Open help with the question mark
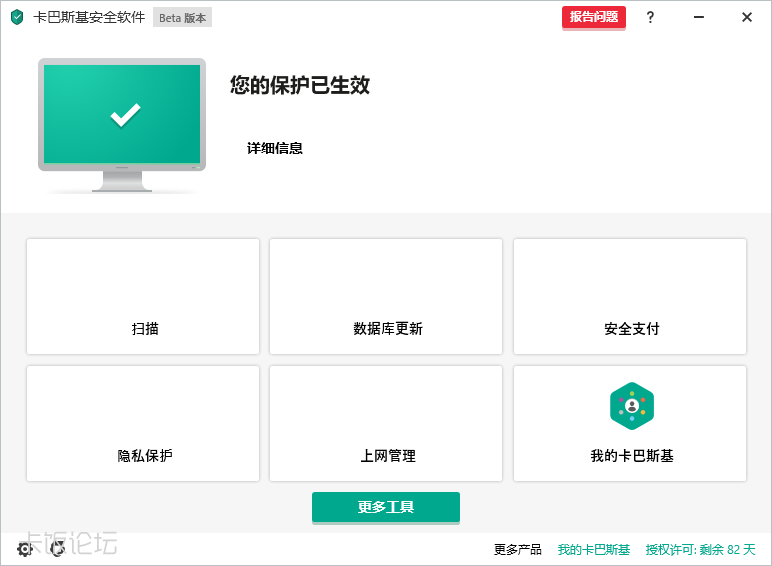The height and width of the screenshot is (566, 772). (x=650, y=17)
